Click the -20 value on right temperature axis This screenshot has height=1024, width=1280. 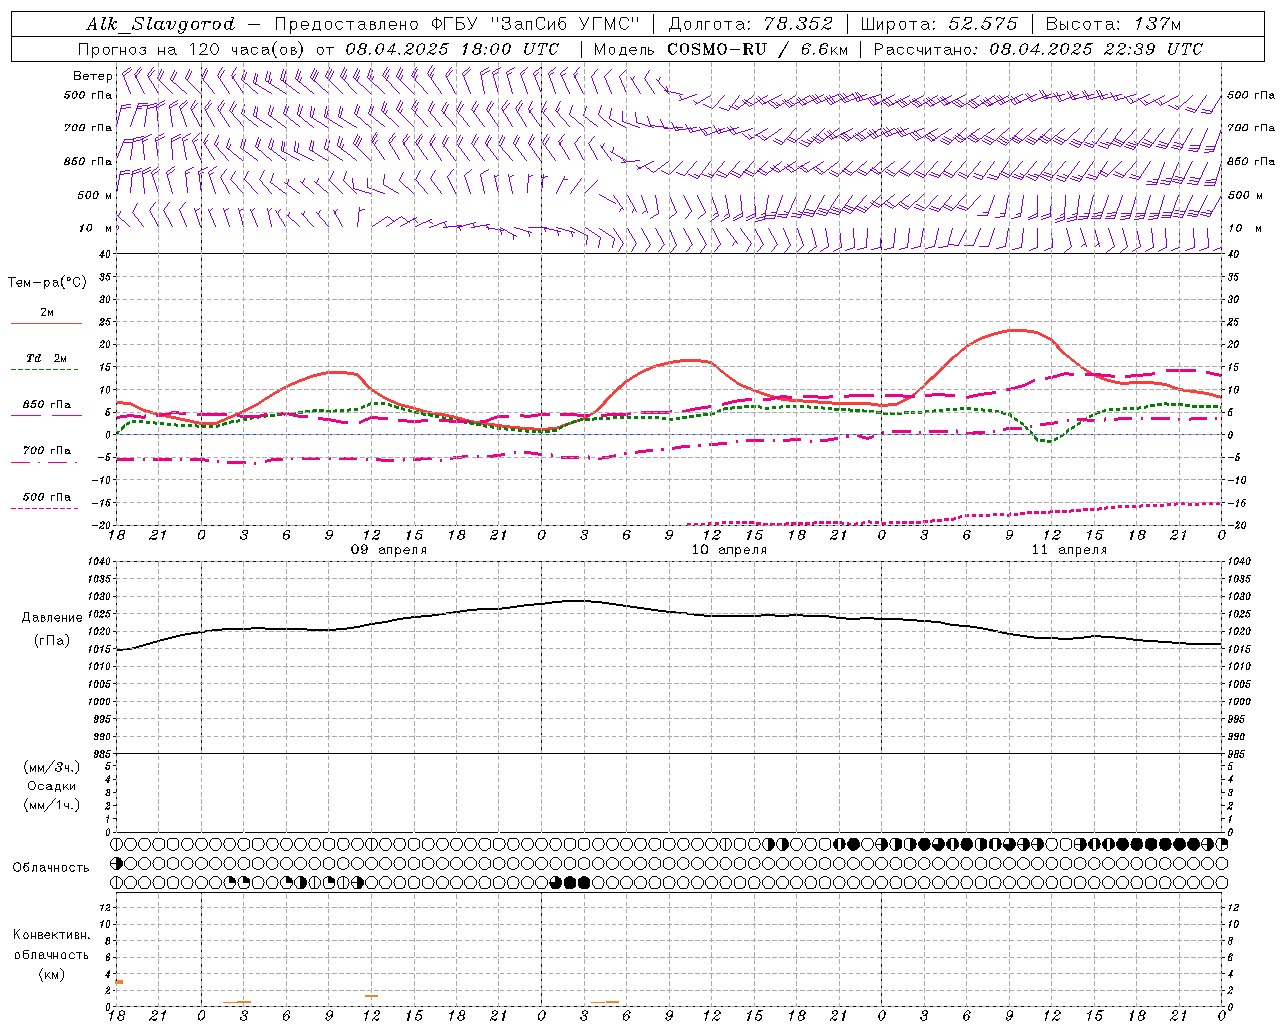1235,525
